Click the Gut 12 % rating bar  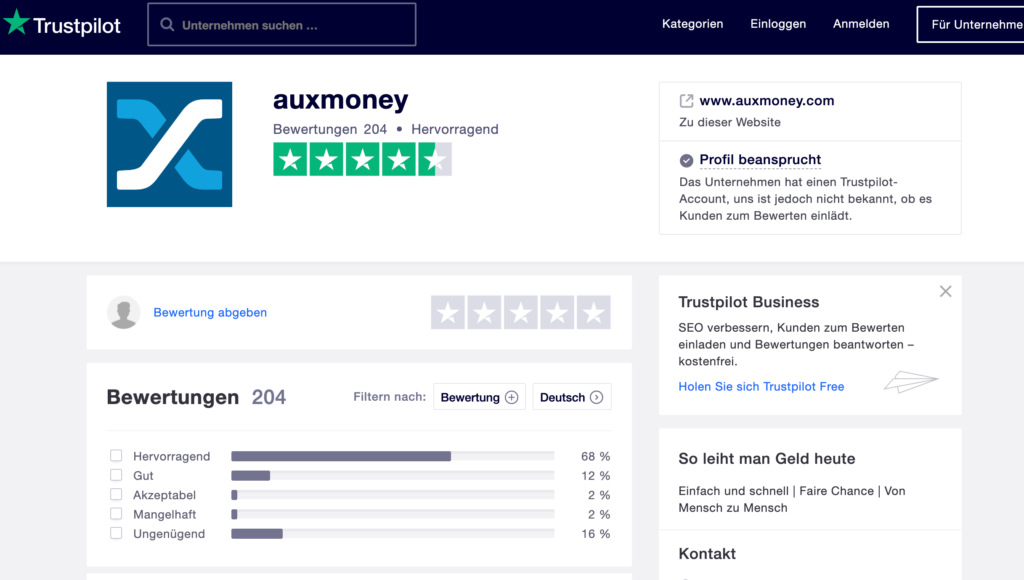click(392, 475)
